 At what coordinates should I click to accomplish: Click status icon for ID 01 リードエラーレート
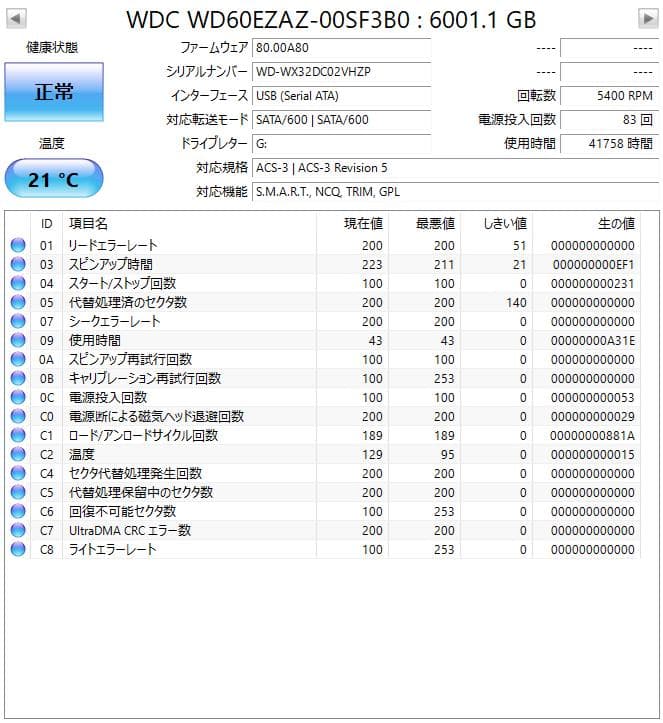point(18,245)
